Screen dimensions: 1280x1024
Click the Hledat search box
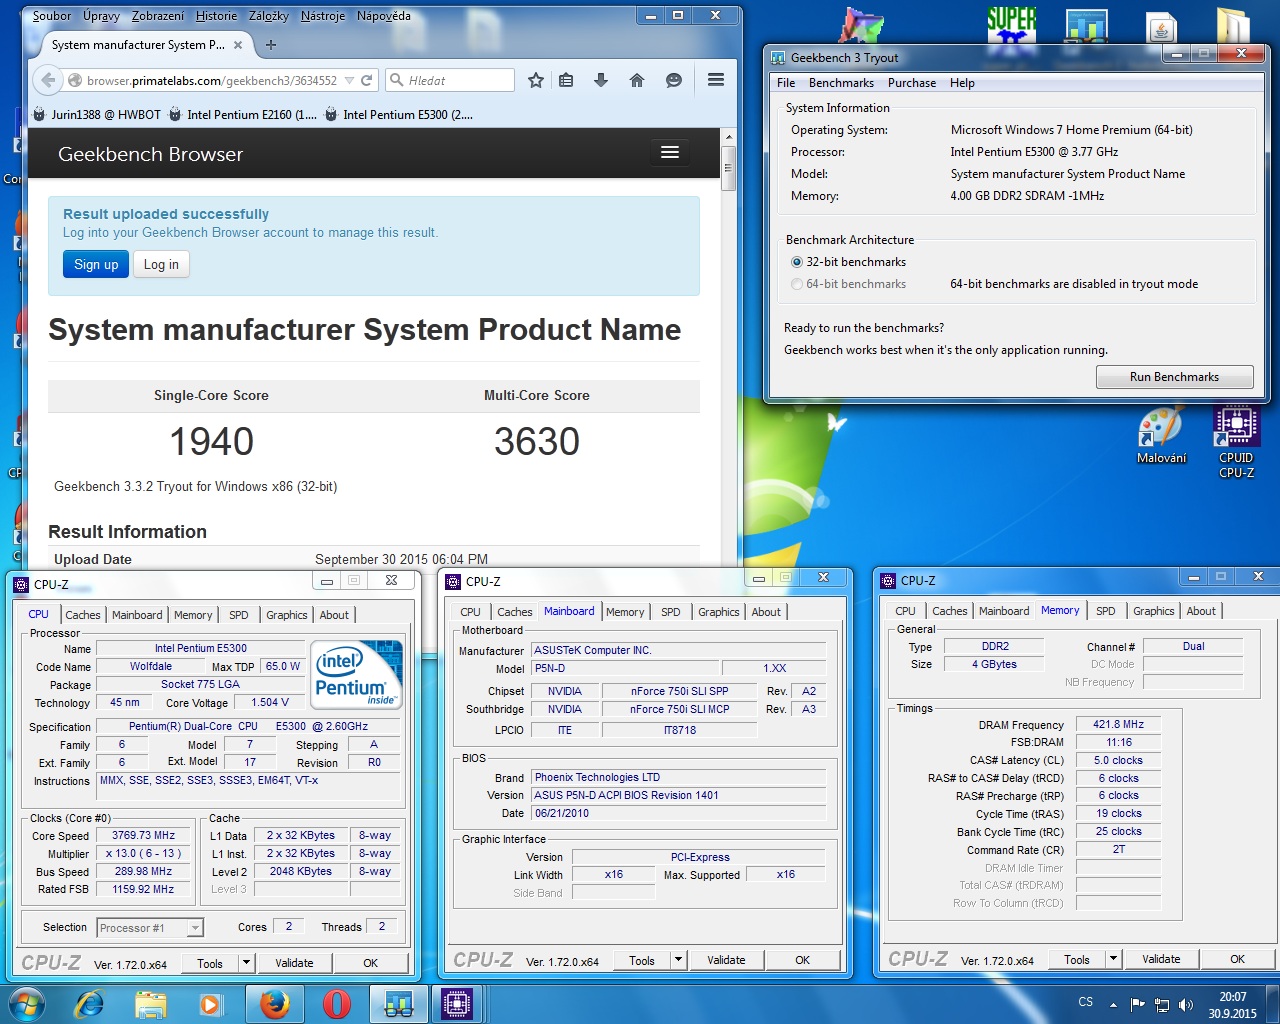coord(449,80)
